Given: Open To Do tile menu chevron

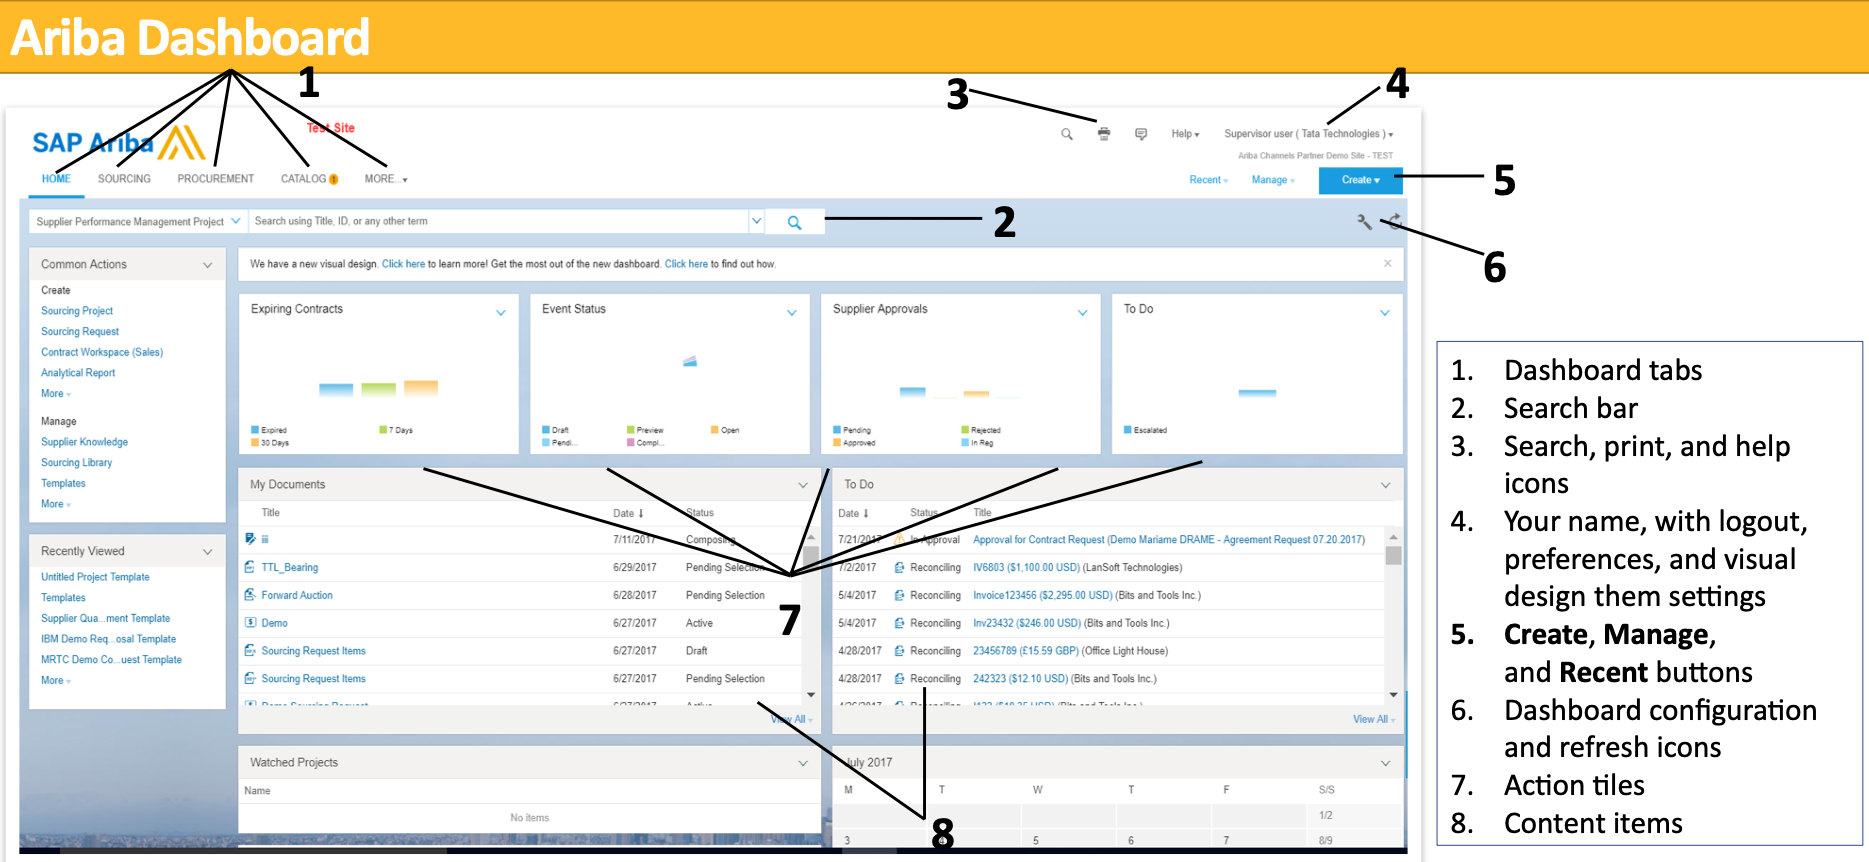Looking at the screenshot, I should tap(1385, 313).
